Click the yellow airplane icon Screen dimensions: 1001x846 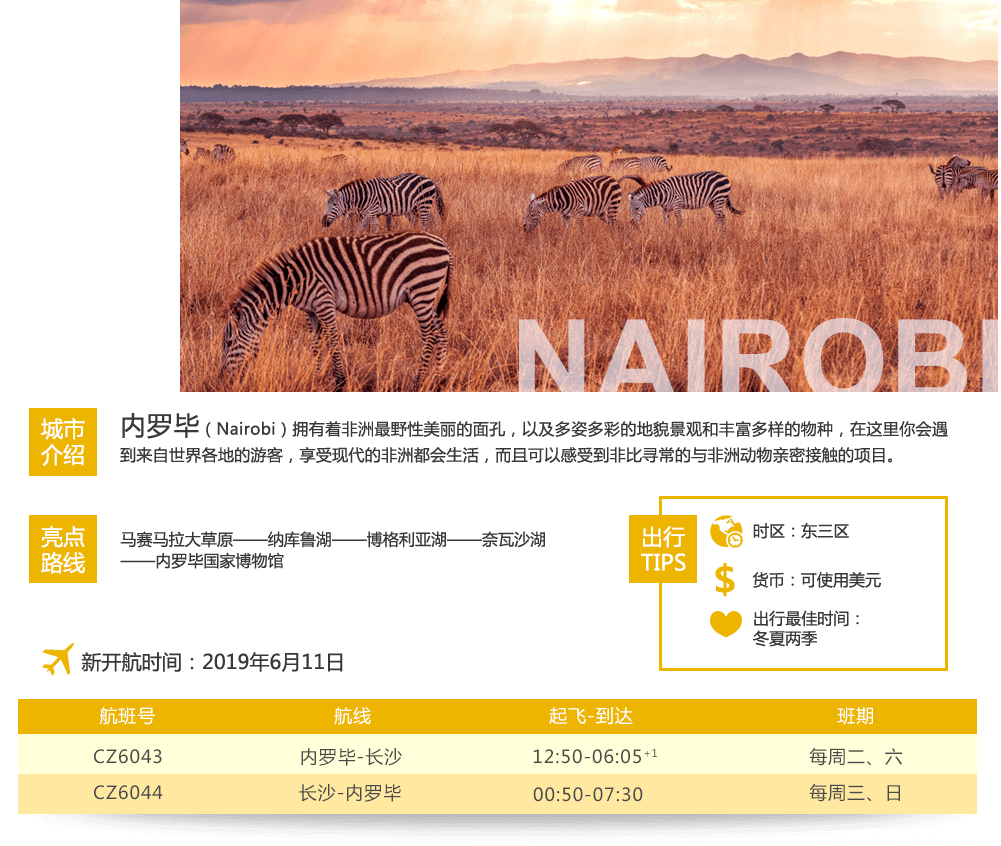57,659
